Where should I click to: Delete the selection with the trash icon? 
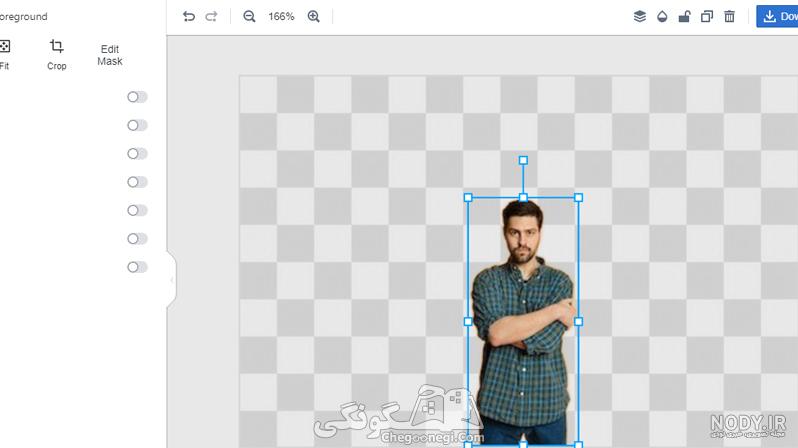click(729, 16)
